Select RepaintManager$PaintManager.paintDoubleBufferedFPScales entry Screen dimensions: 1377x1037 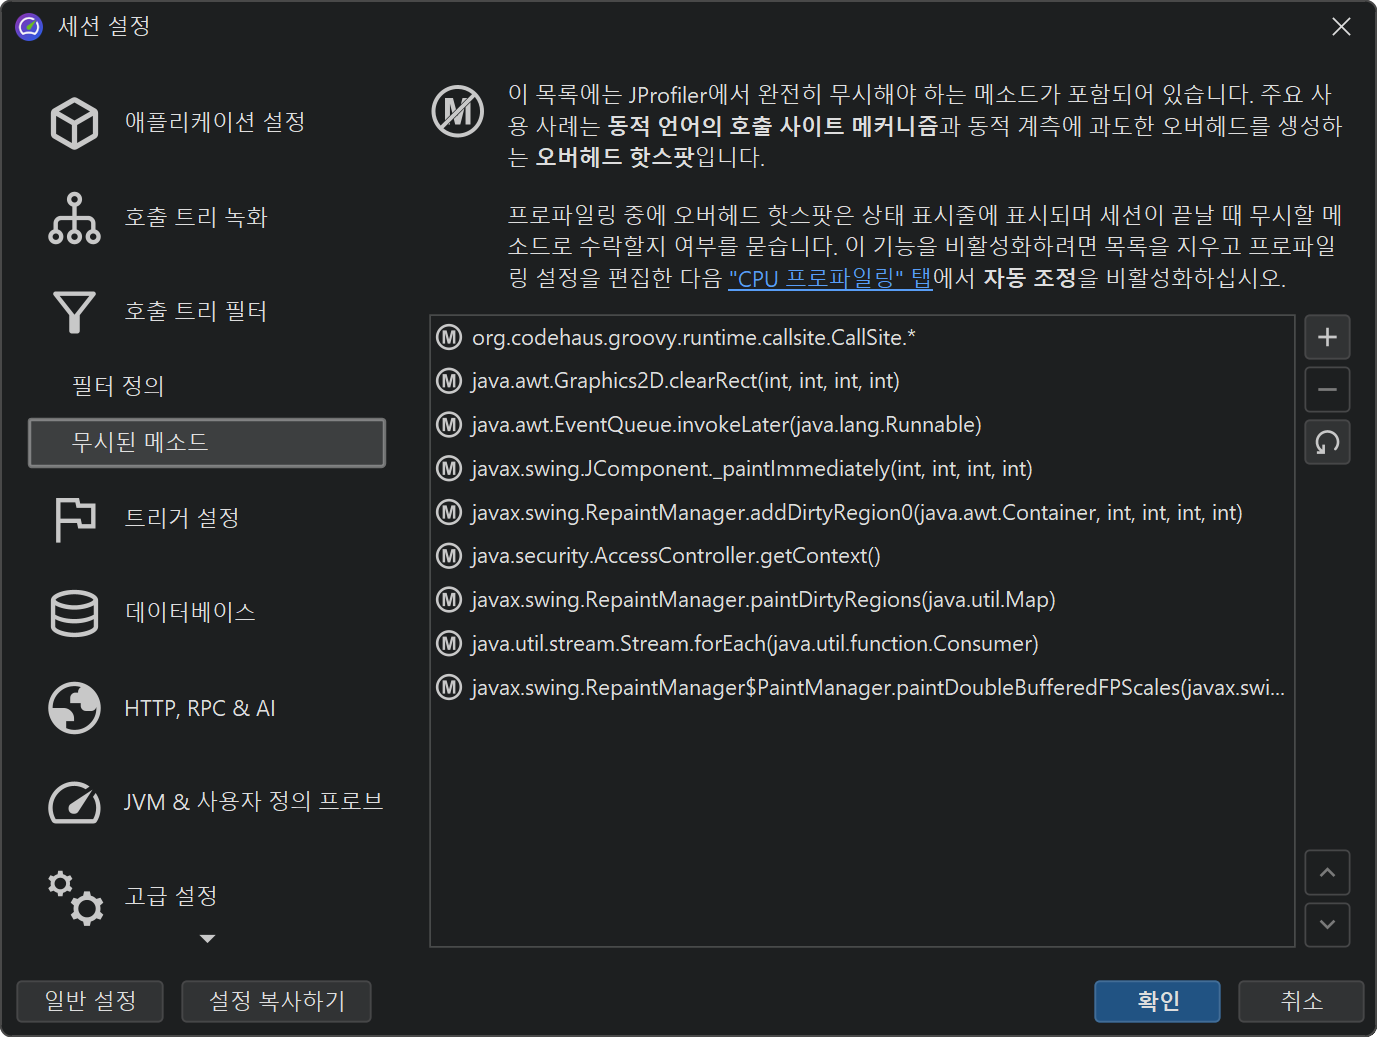[x=862, y=688]
